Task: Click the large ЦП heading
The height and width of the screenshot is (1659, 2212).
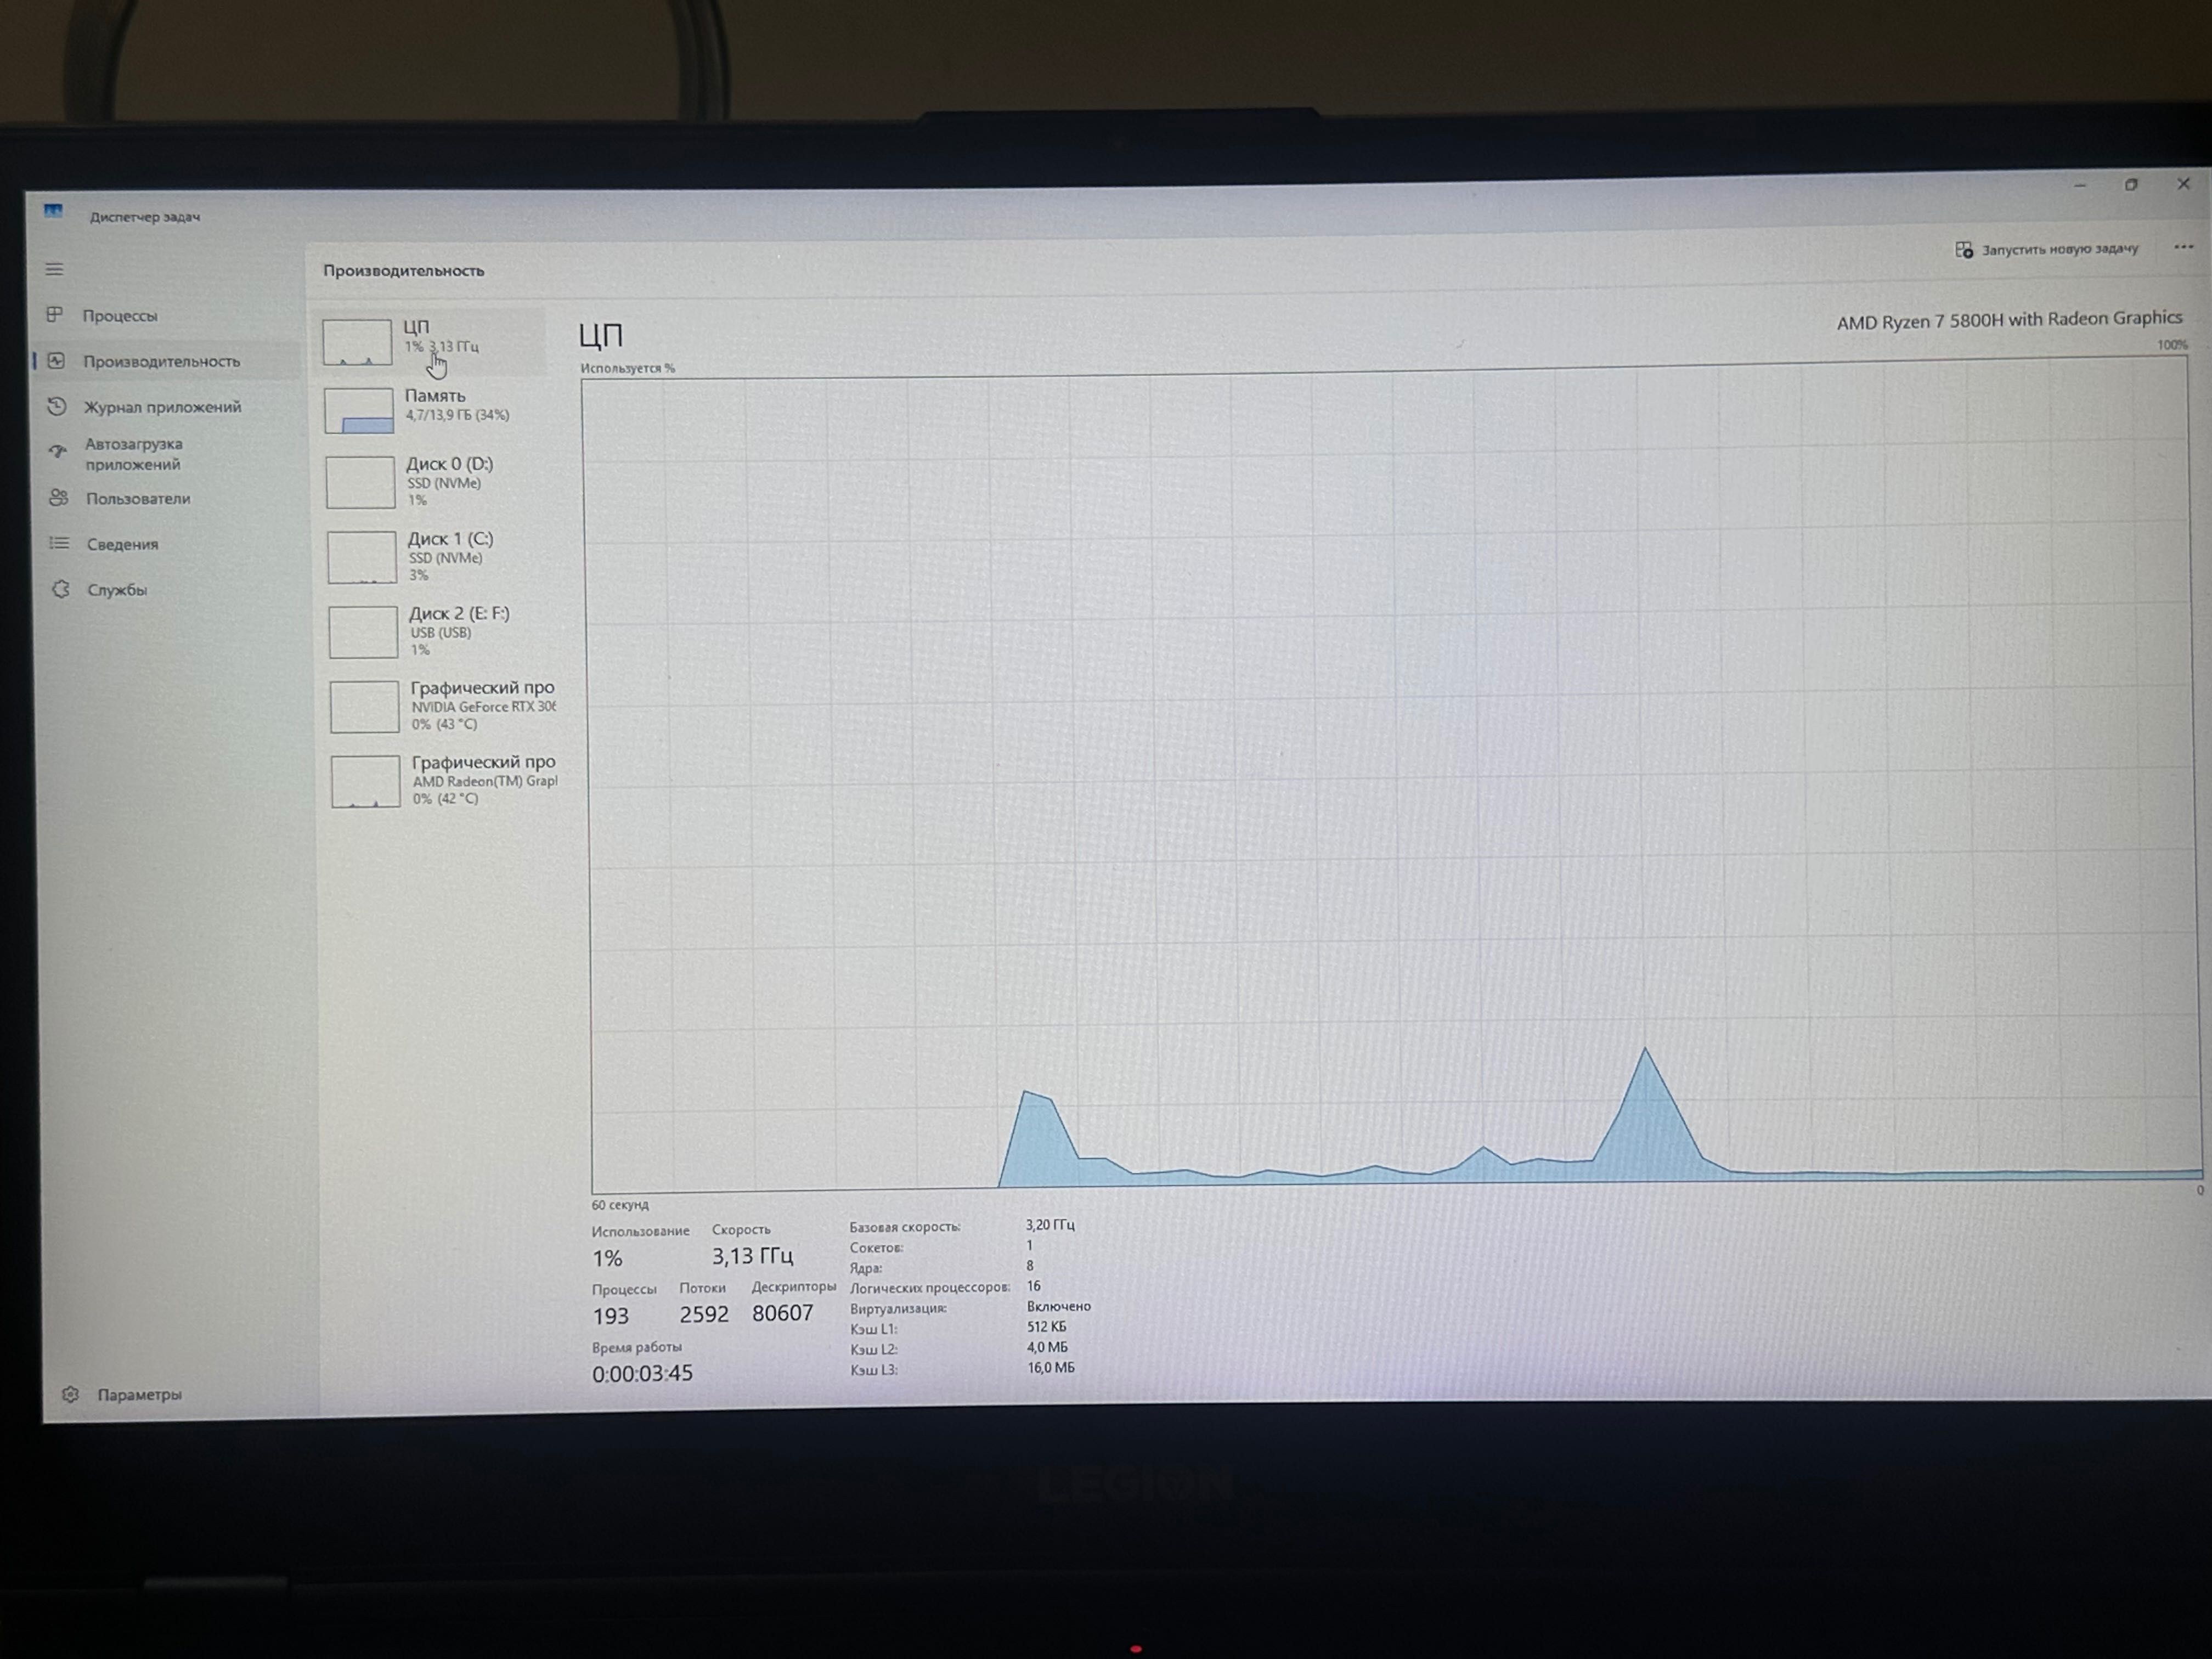Action: (x=601, y=335)
